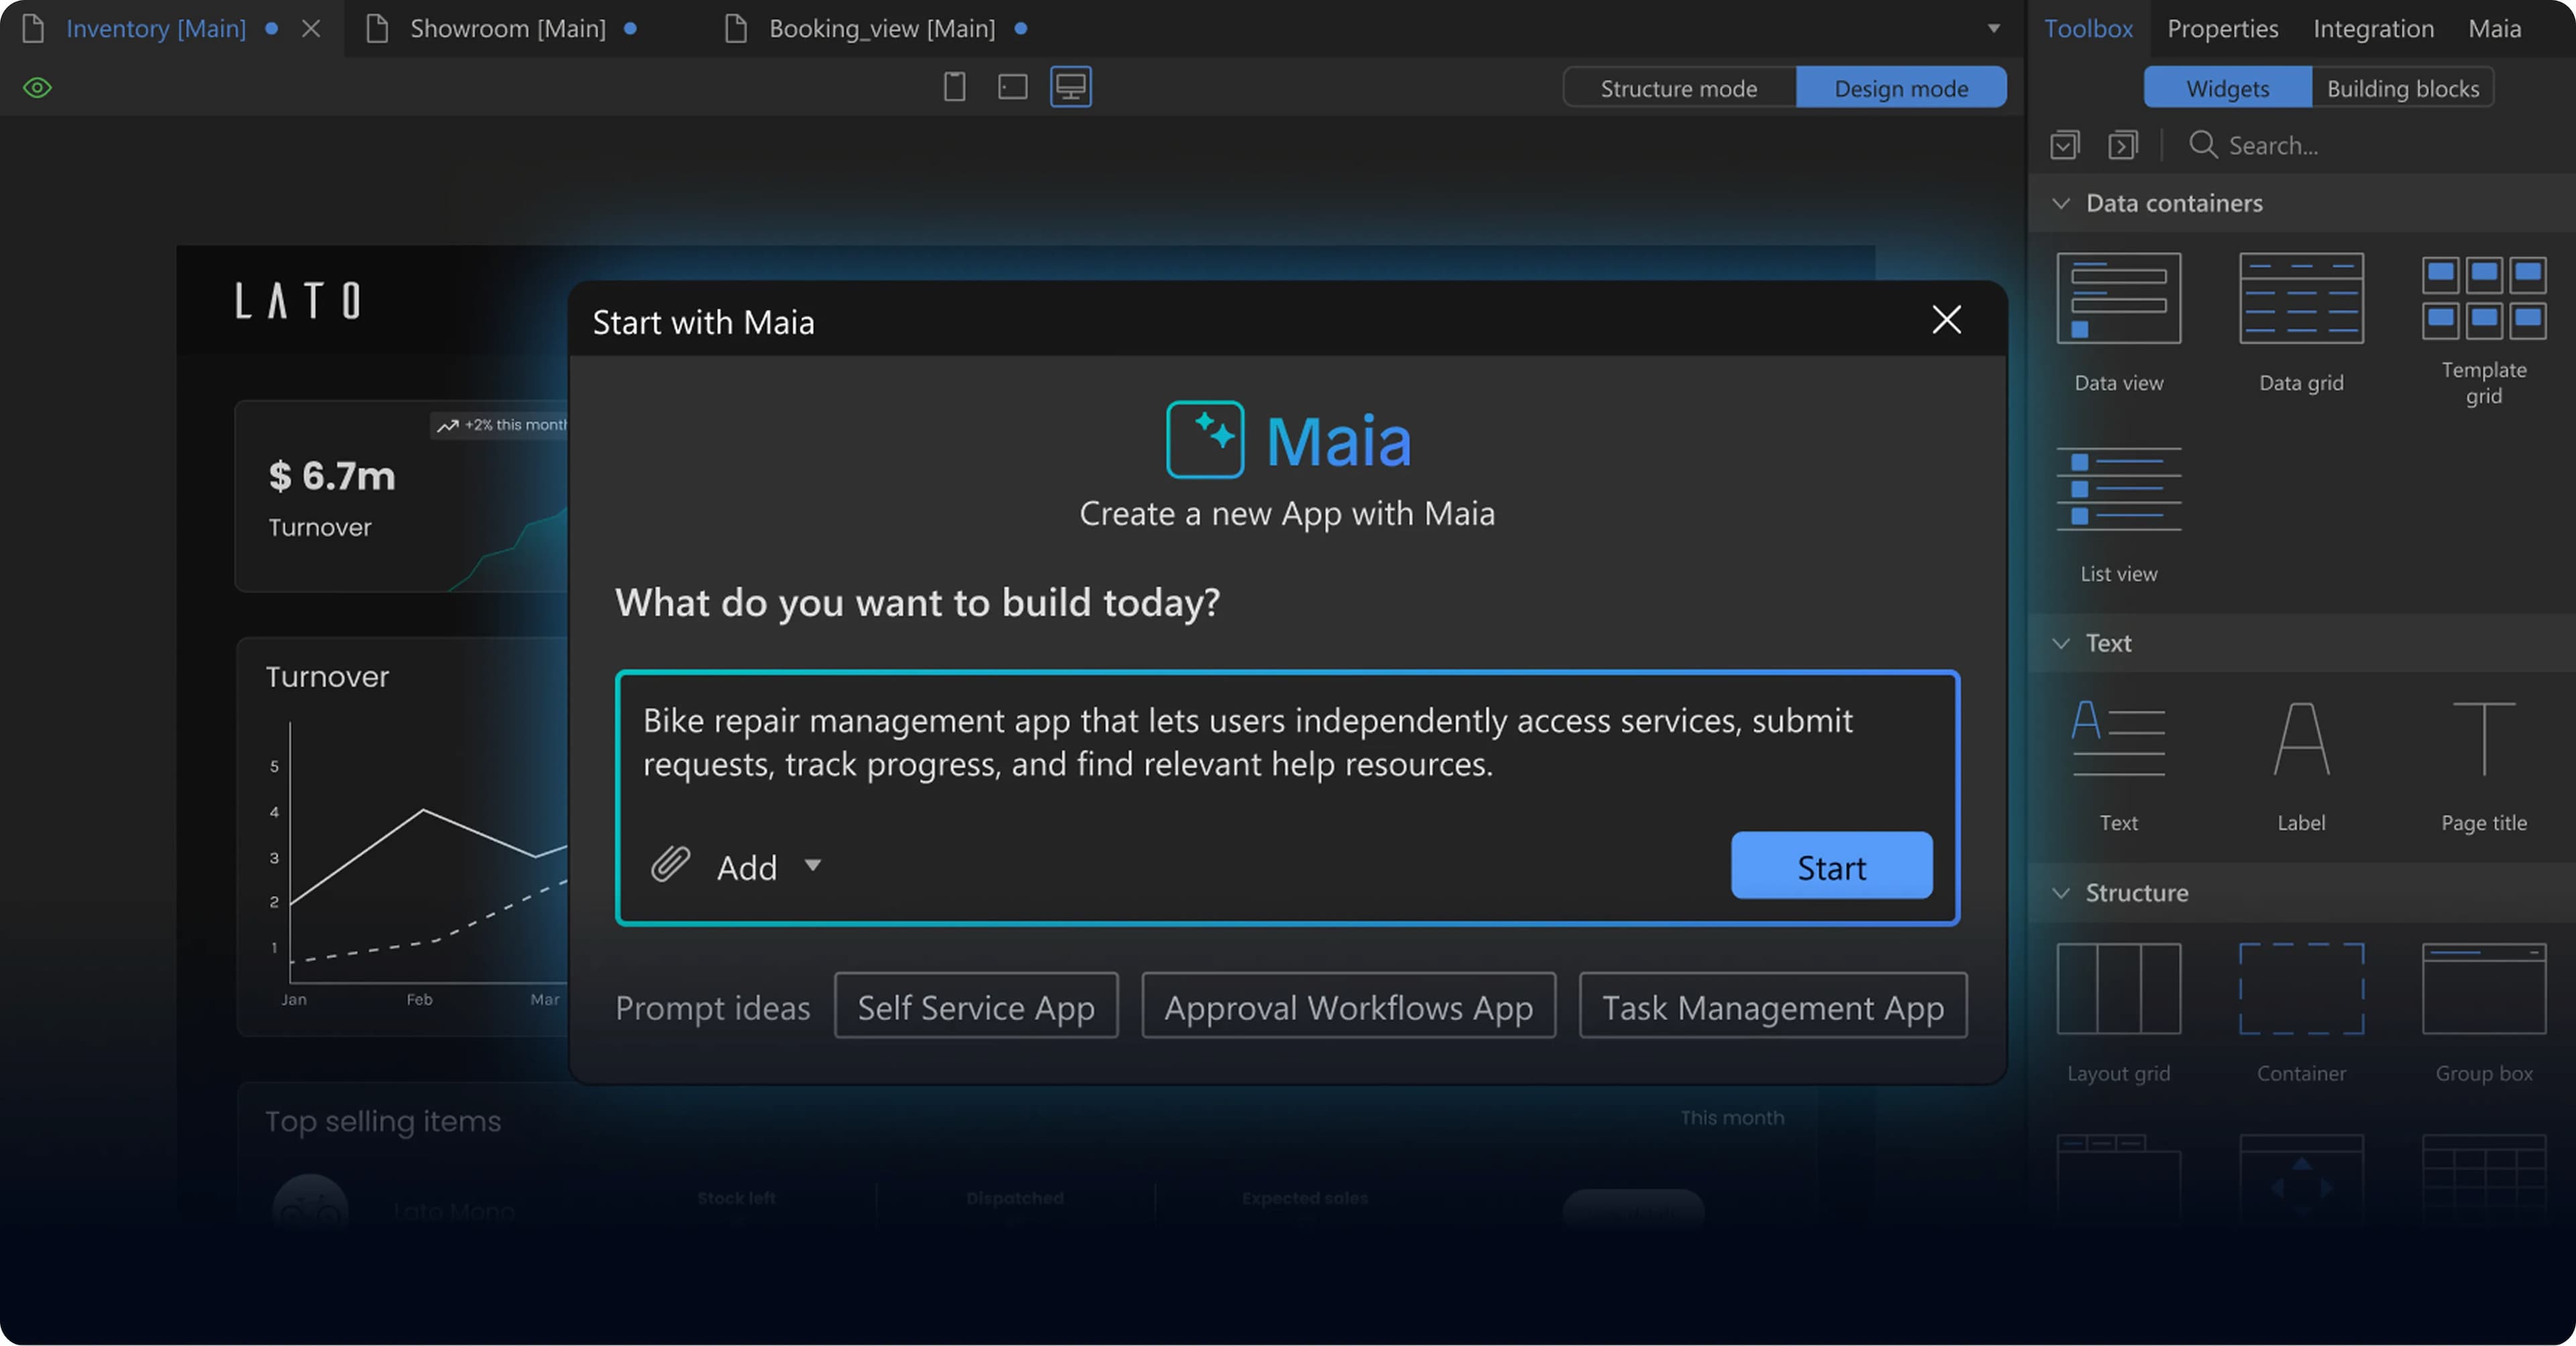
Task: Select the Page title widget
Action: (x=2484, y=740)
